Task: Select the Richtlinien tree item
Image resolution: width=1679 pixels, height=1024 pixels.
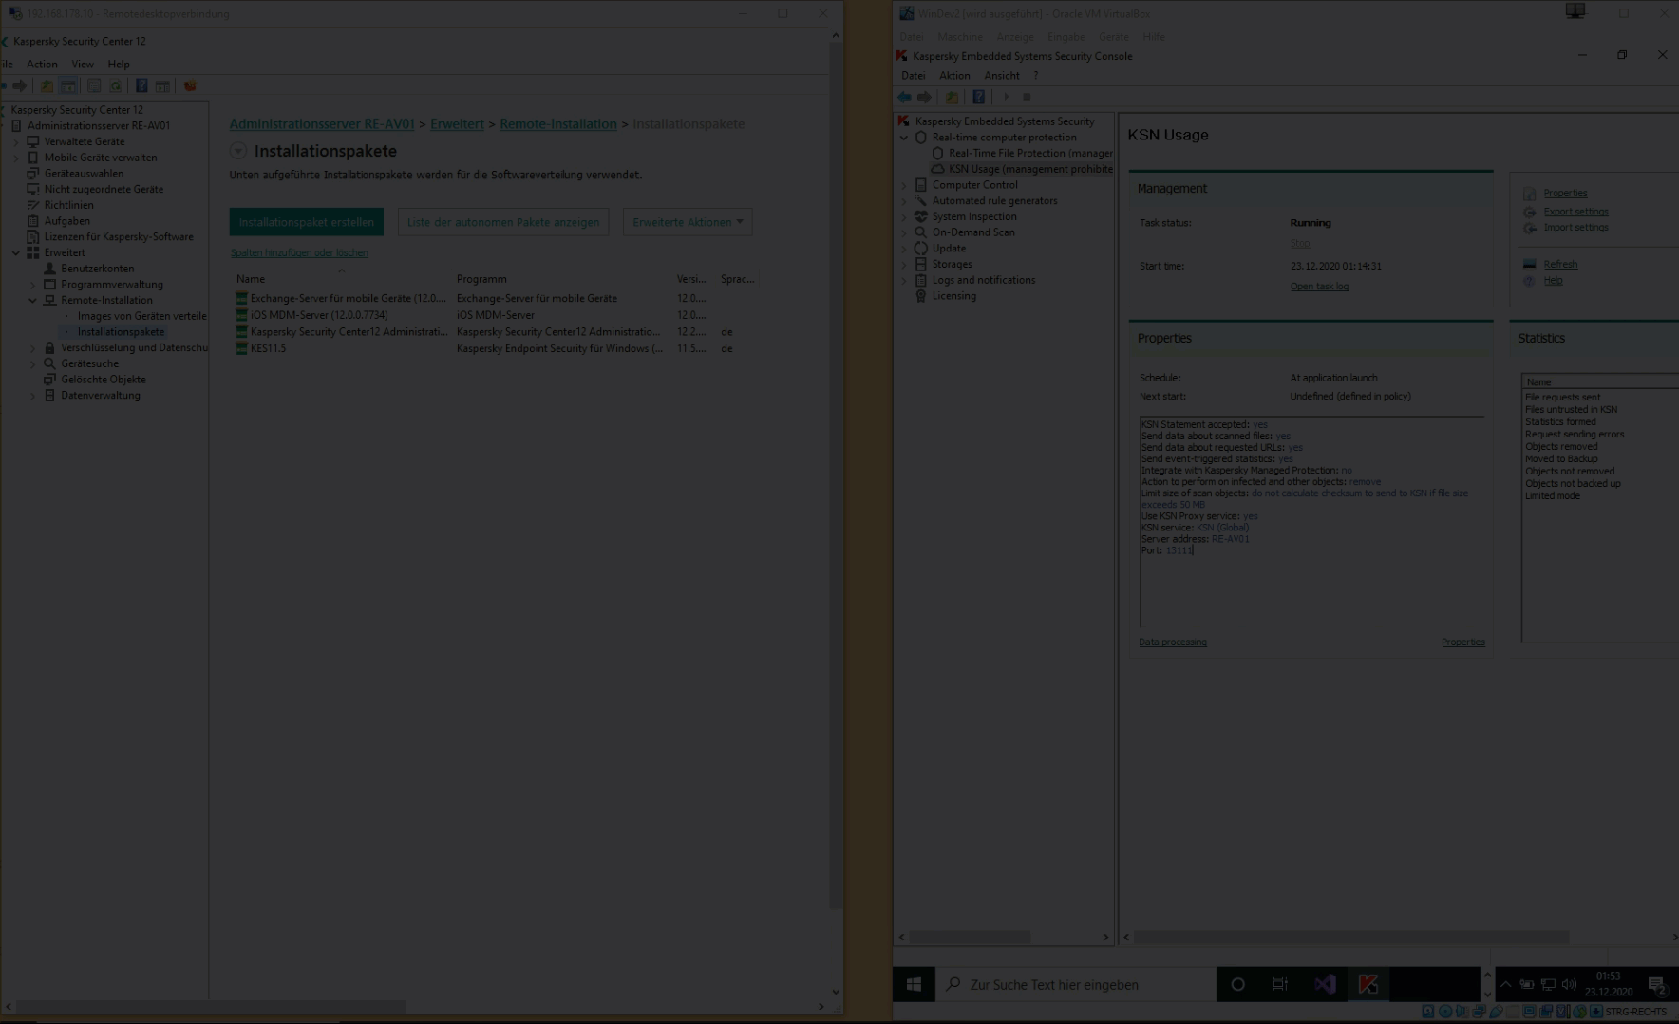Action: point(69,205)
